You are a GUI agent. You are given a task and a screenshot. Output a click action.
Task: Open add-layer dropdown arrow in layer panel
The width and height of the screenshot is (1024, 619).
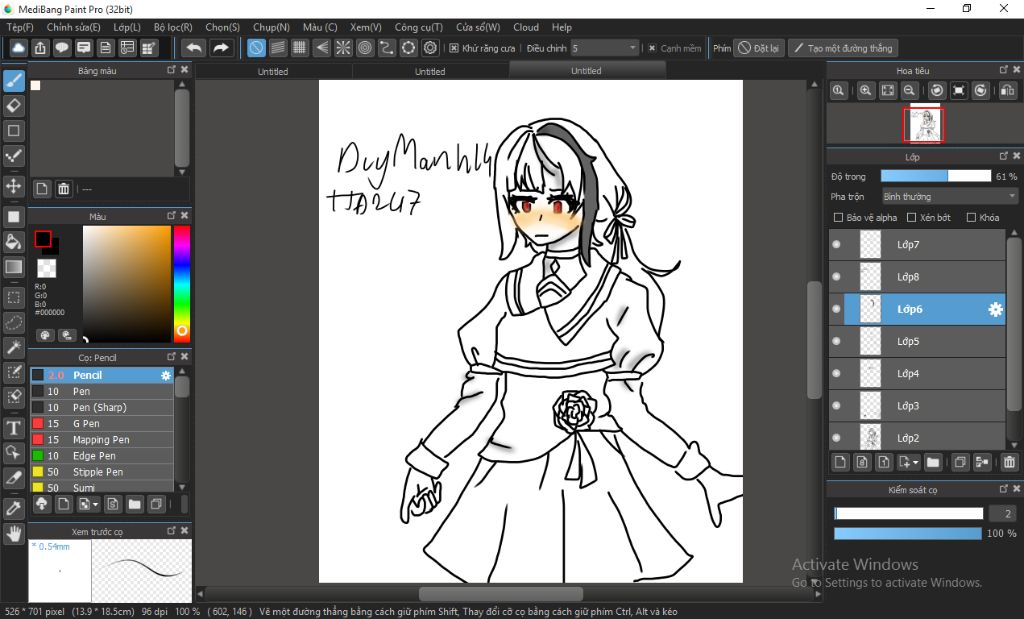pyautogui.click(x=916, y=463)
